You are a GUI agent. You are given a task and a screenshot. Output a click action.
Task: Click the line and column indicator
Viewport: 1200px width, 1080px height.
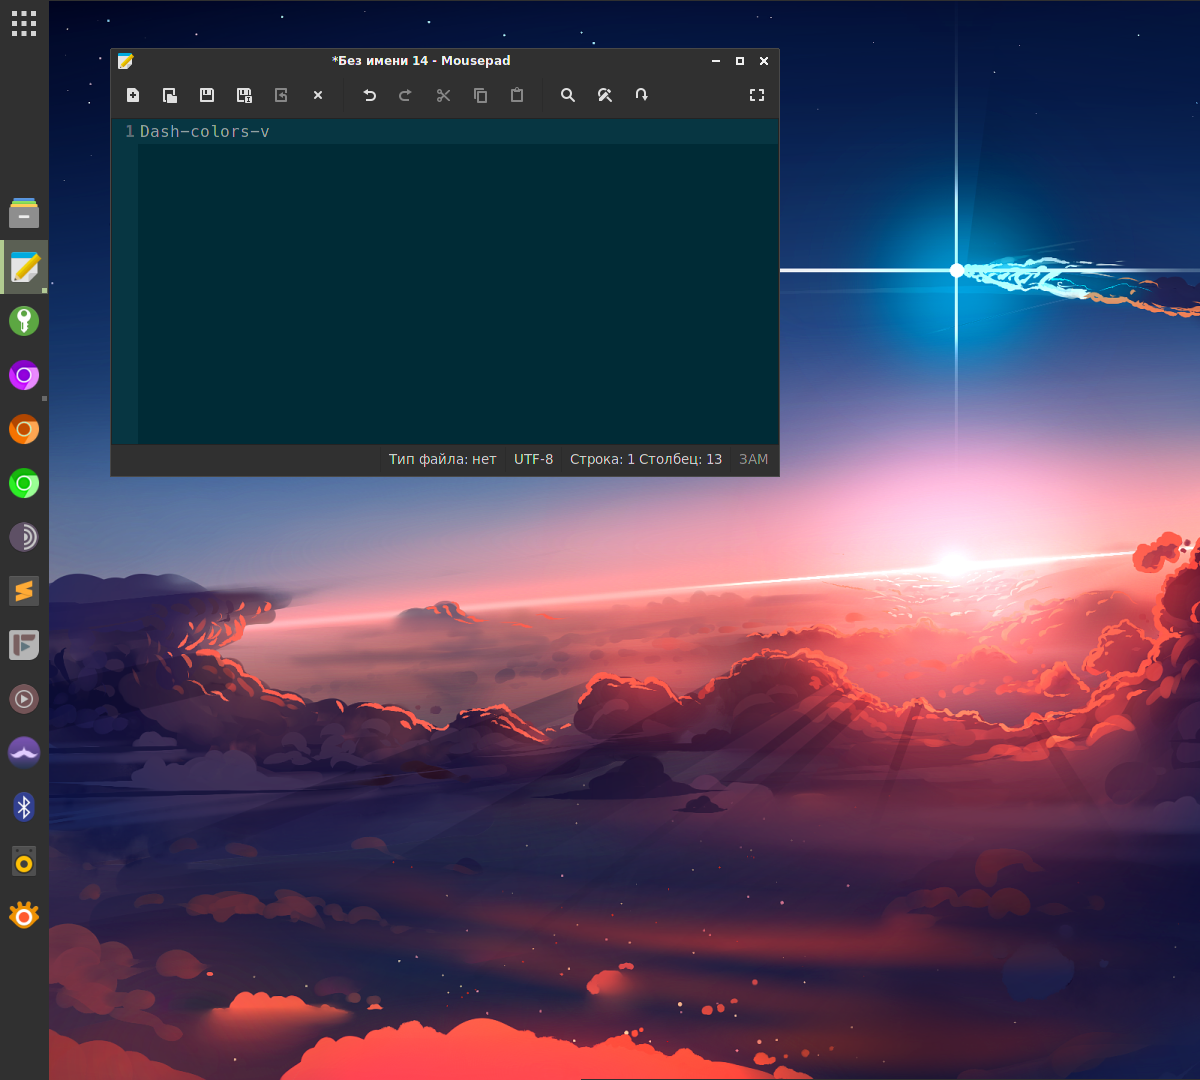click(x=646, y=459)
